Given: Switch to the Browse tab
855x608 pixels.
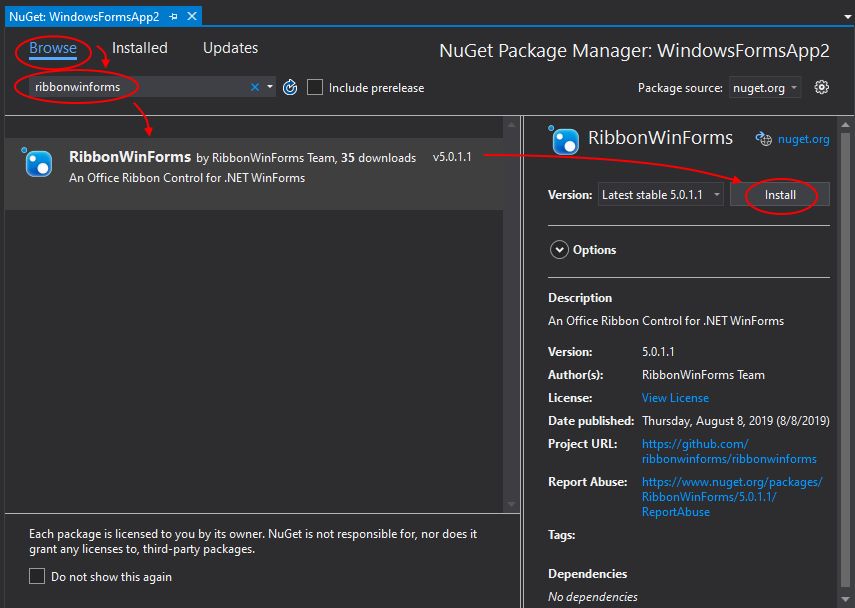Looking at the screenshot, I should click(x=53, y=48).
